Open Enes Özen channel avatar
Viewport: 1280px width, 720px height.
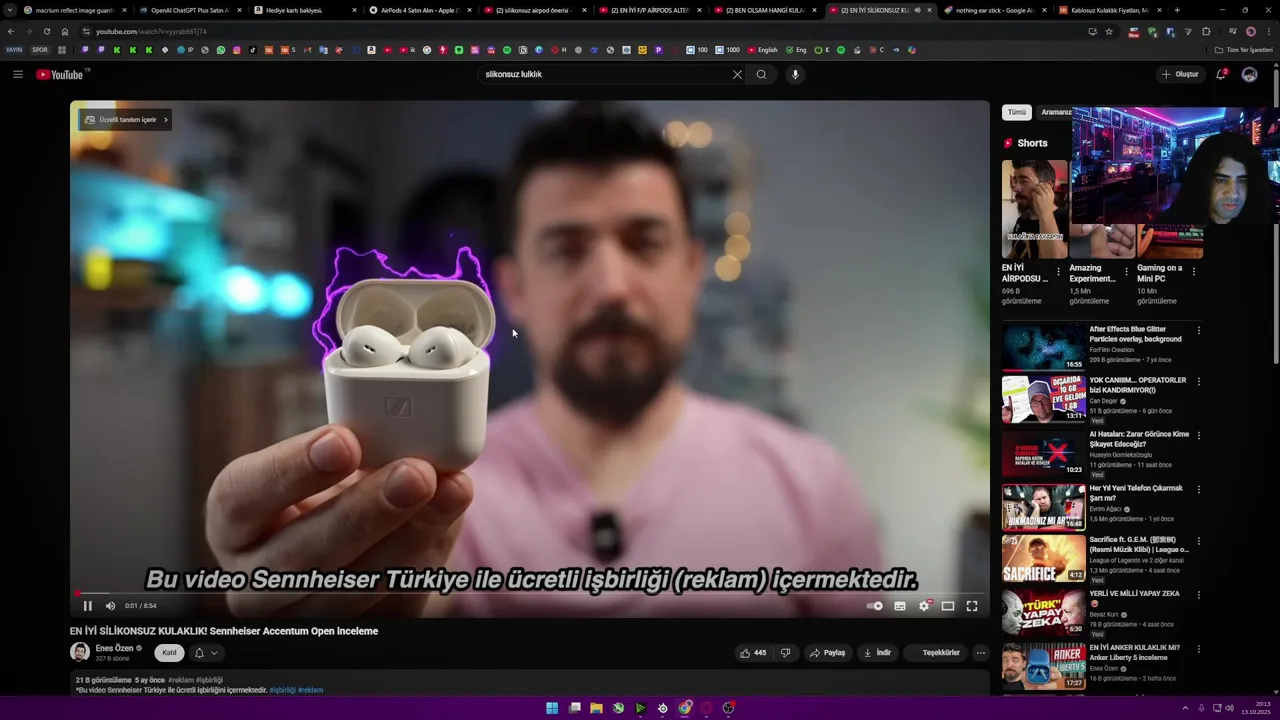tap(80, 652)
